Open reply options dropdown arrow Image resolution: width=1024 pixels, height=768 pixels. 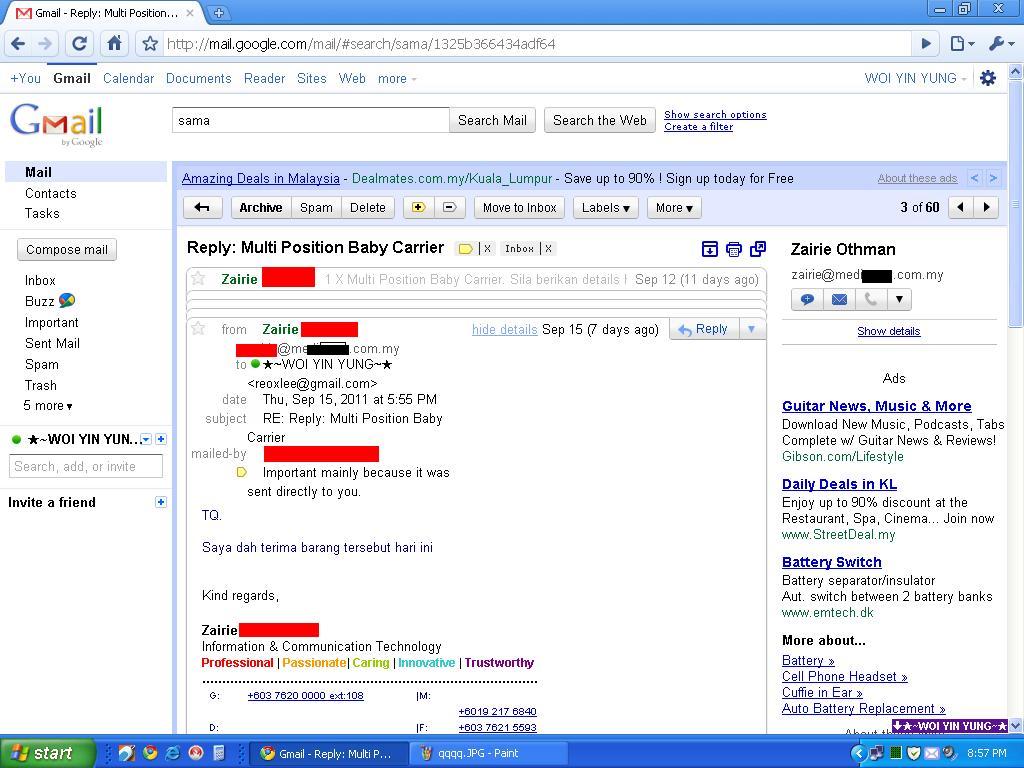tap(751, 328)
